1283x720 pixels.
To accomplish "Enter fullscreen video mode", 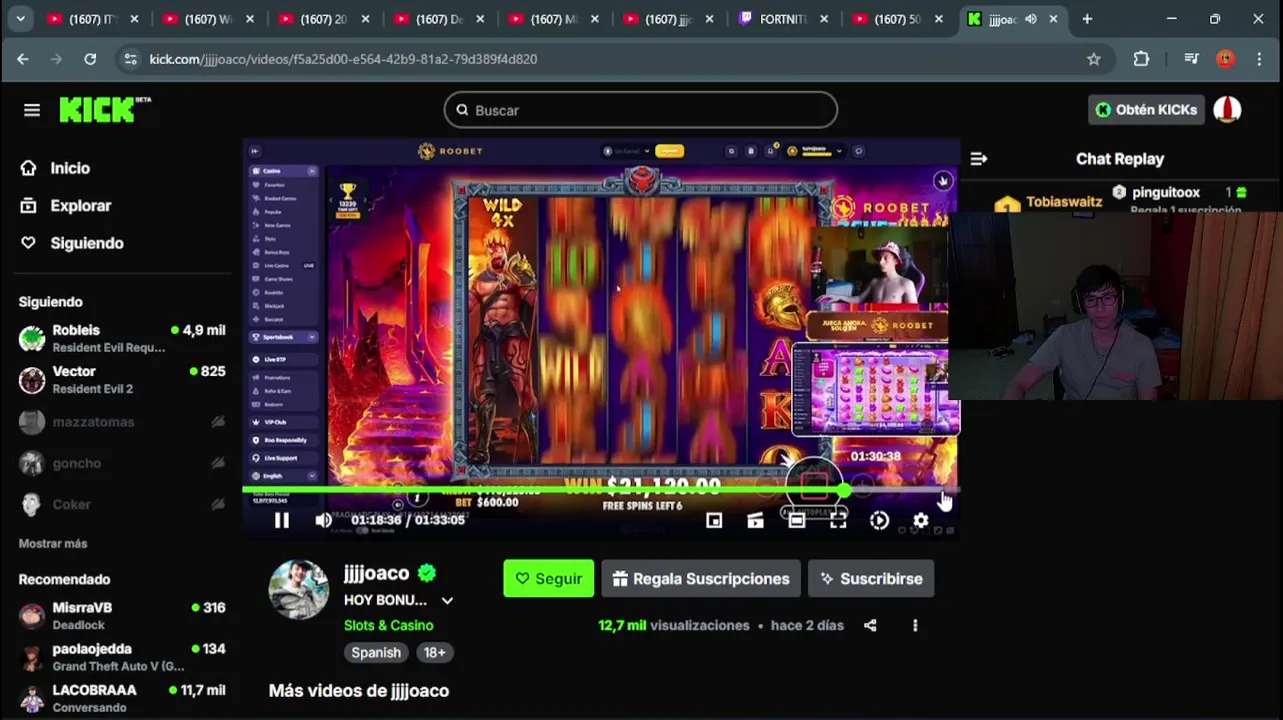I will pyautogui.click(x=838, y=520).
